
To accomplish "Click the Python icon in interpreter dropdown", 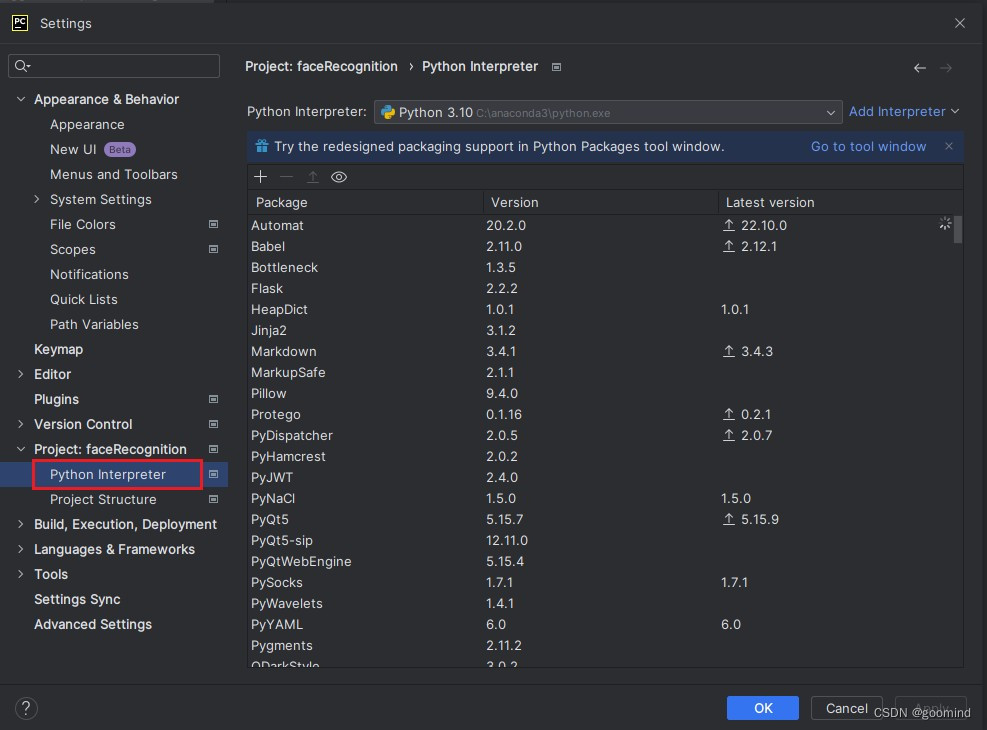I will pyautogui.click(x=388, y=112).
